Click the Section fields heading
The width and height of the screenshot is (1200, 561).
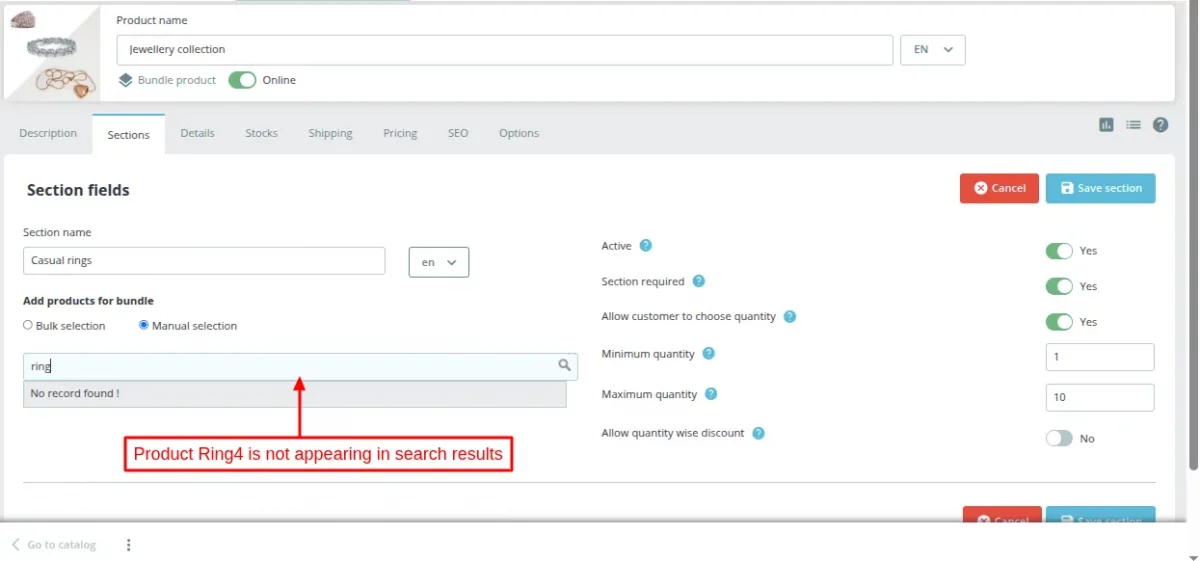(78, 190)
